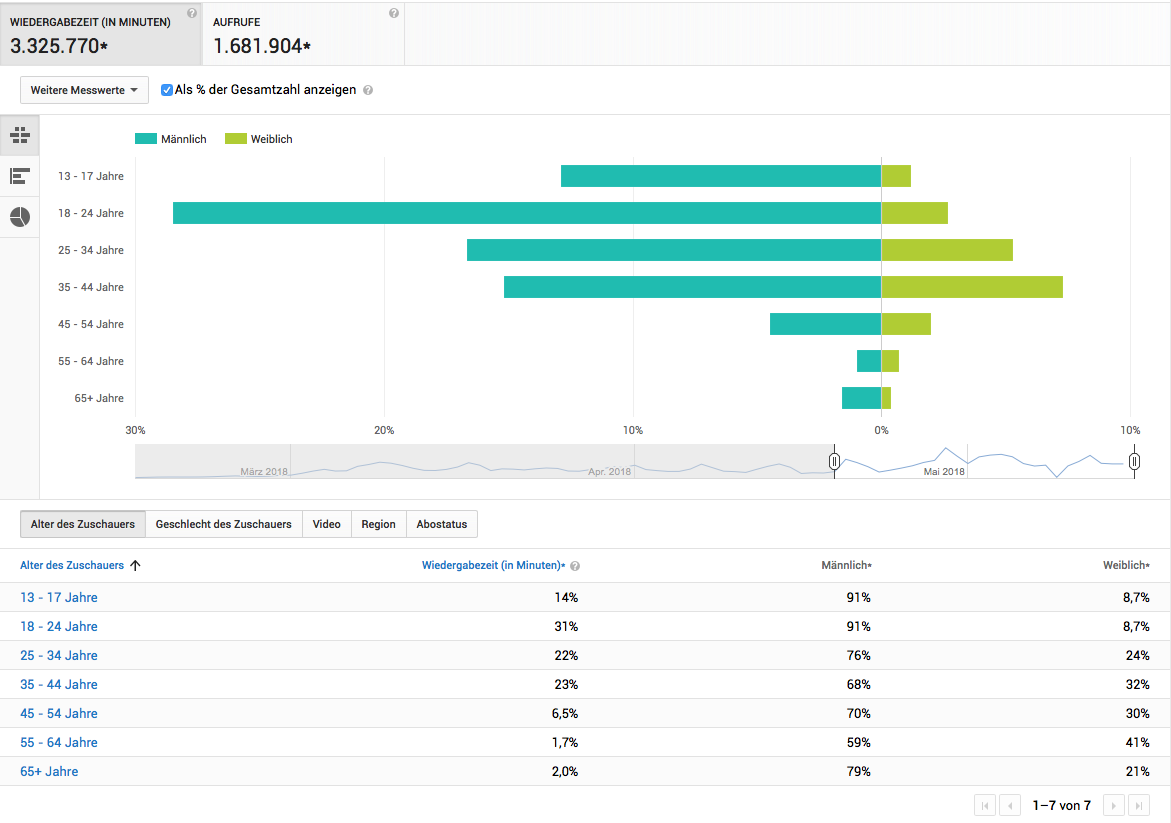This screenshot has height=823, width=1171.
Task: Switch to 'Geschlecht des Zuschauers' tab
Action: [x=223, y=524]
